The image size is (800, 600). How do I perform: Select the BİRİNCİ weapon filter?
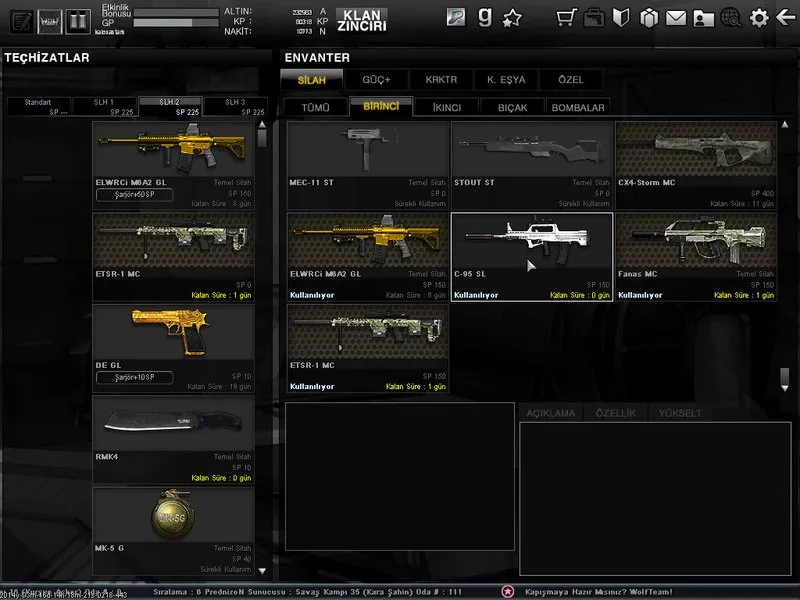click(x=381, y=107)
